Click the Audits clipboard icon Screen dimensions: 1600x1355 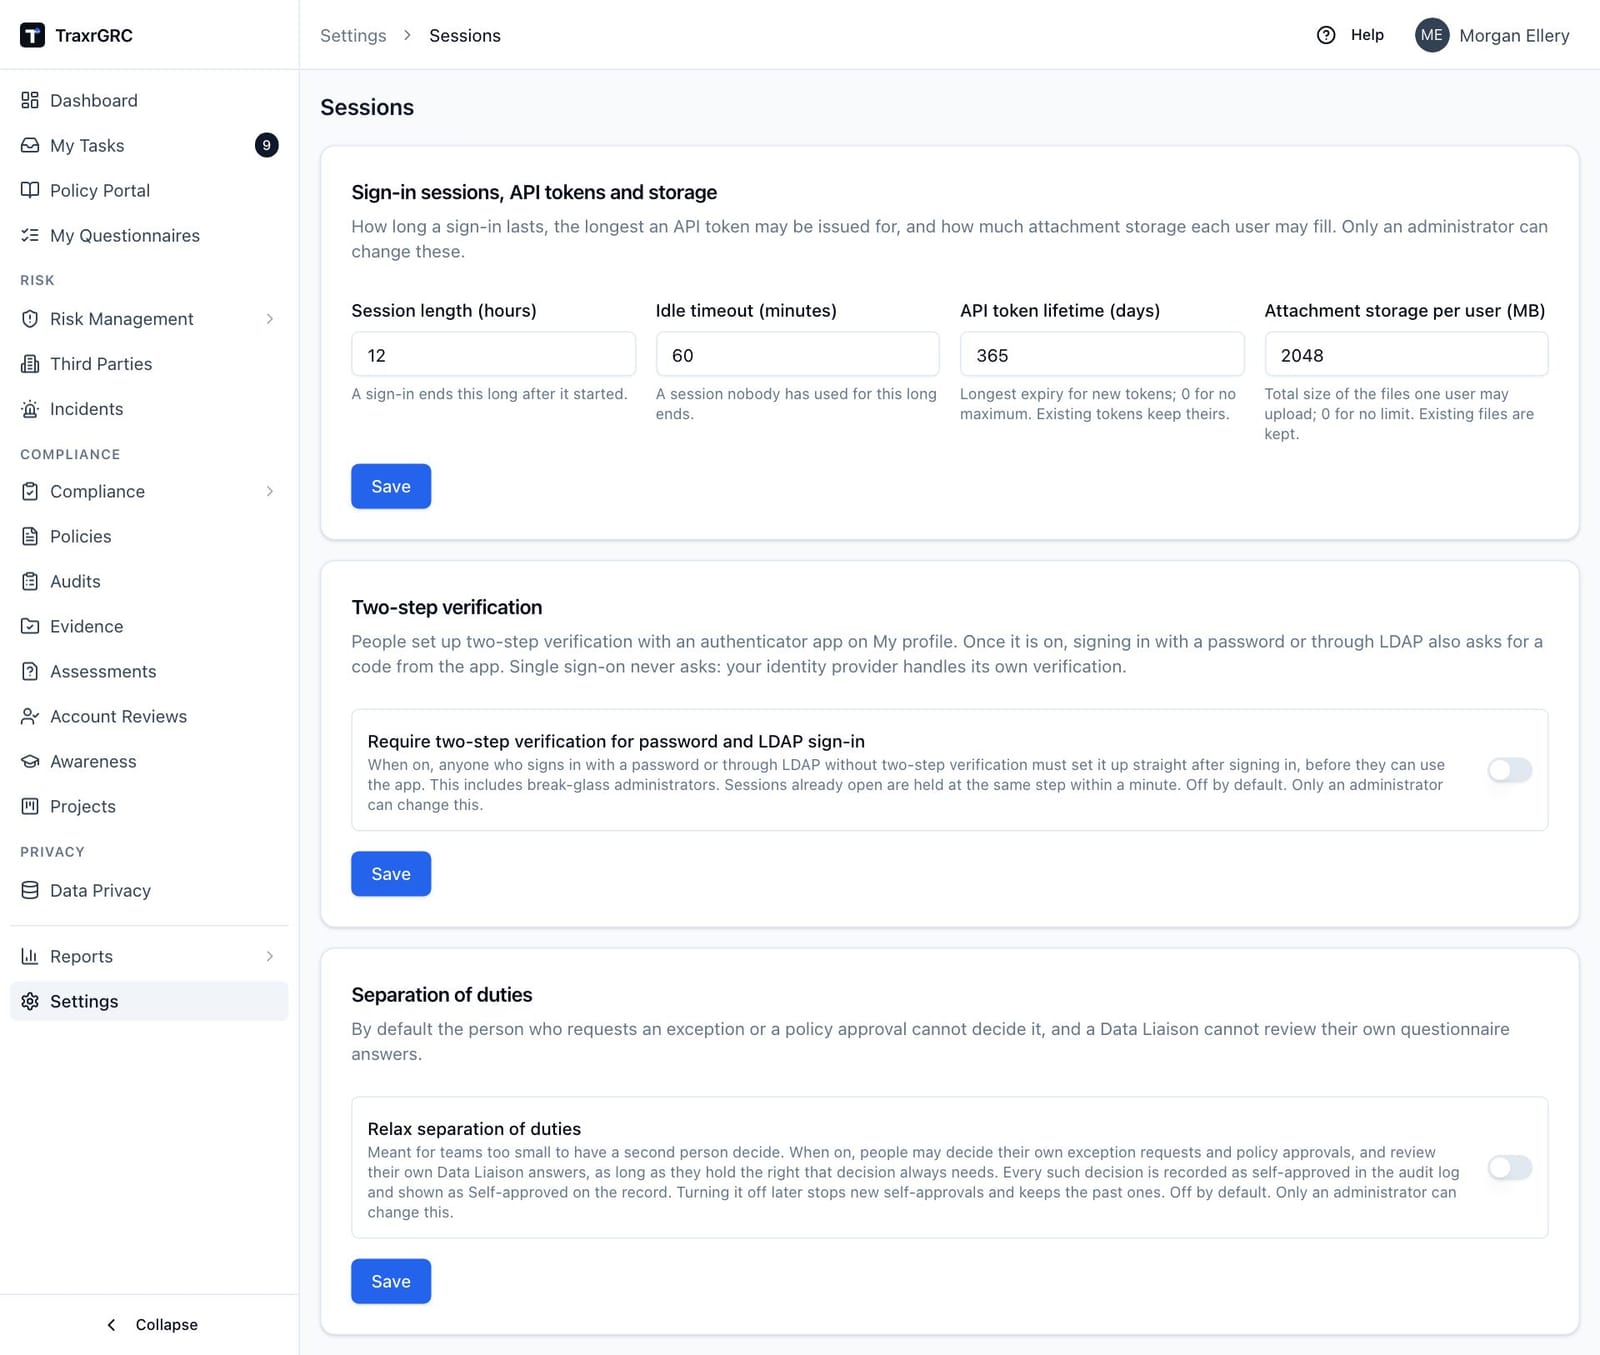[30, 581]
